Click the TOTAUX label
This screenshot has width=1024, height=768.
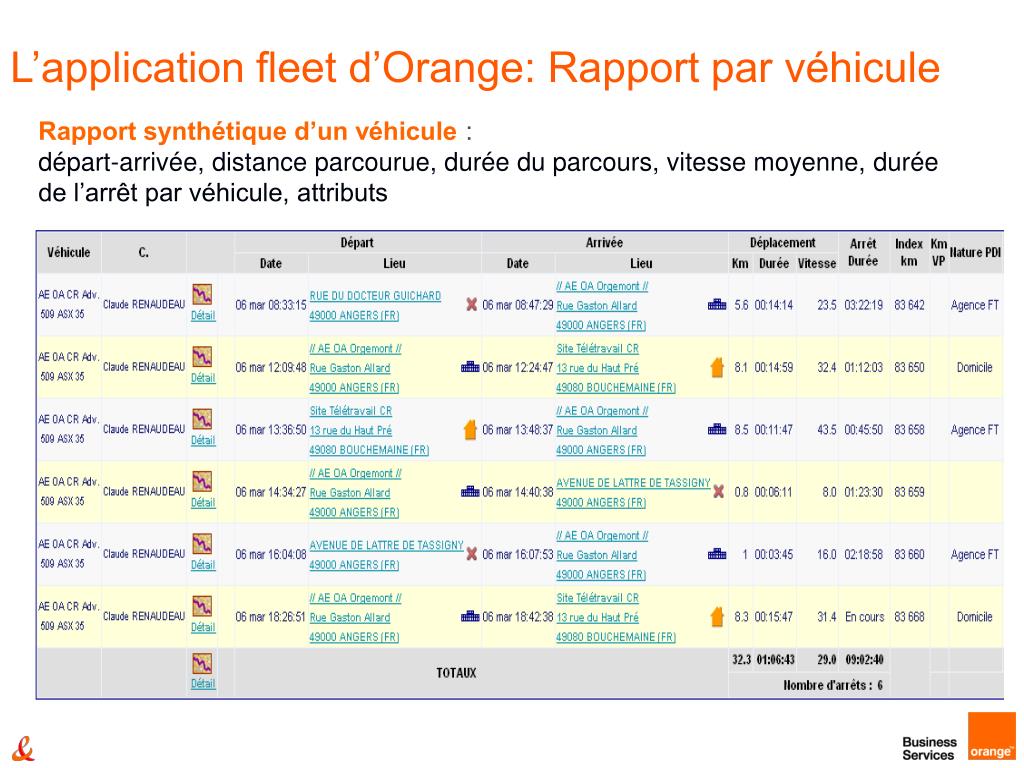[456, 673]
